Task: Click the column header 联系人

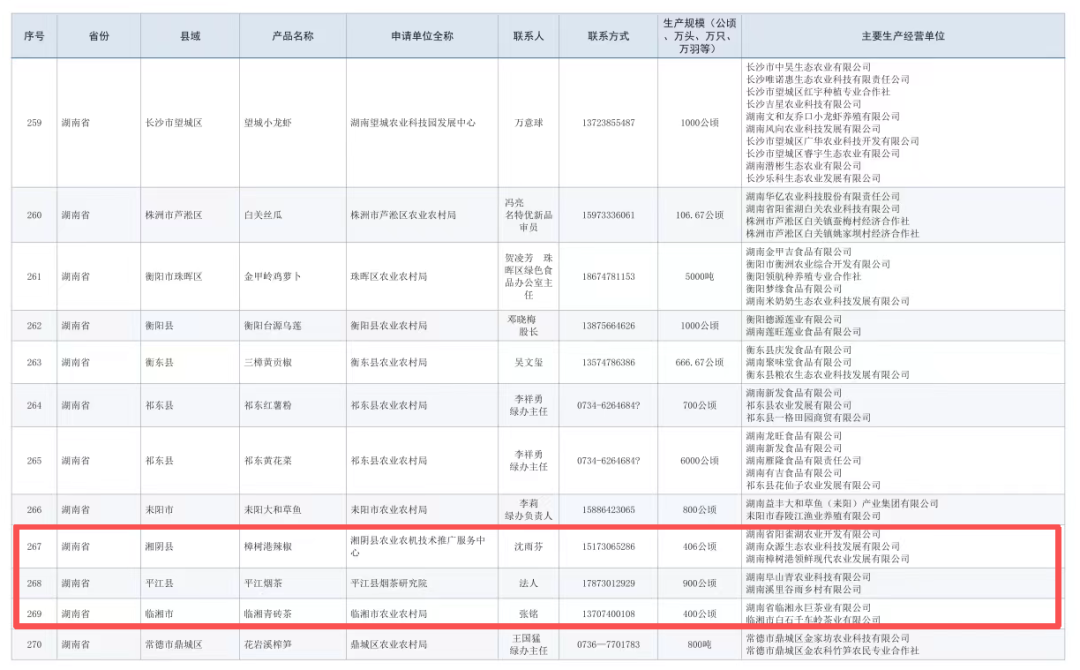Action: pyautogui.click(x=528, y=36)
